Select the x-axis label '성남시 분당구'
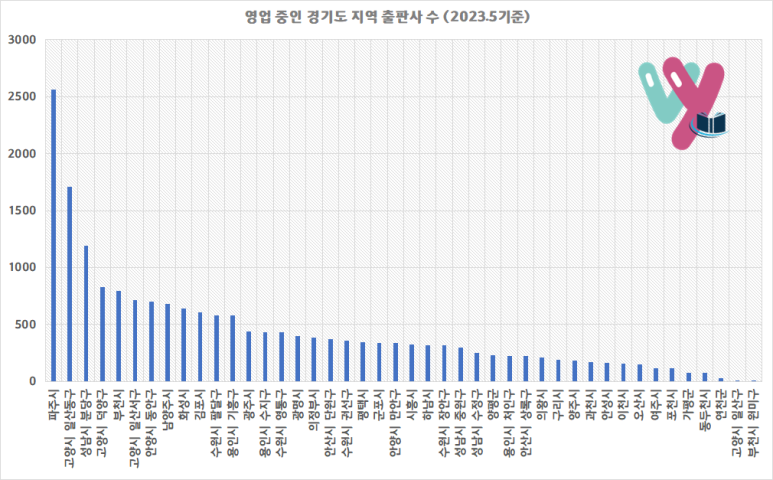The image size is (773, 480). (86, 422)
